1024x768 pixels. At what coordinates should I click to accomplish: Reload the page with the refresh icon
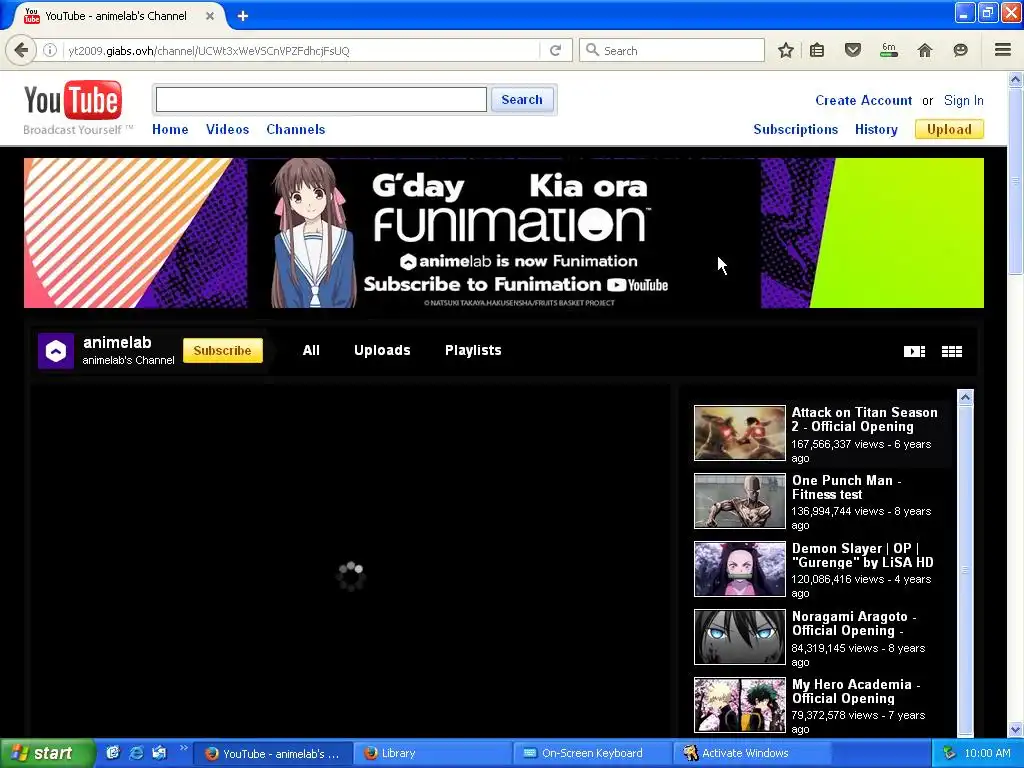click(x=556, y=50)
